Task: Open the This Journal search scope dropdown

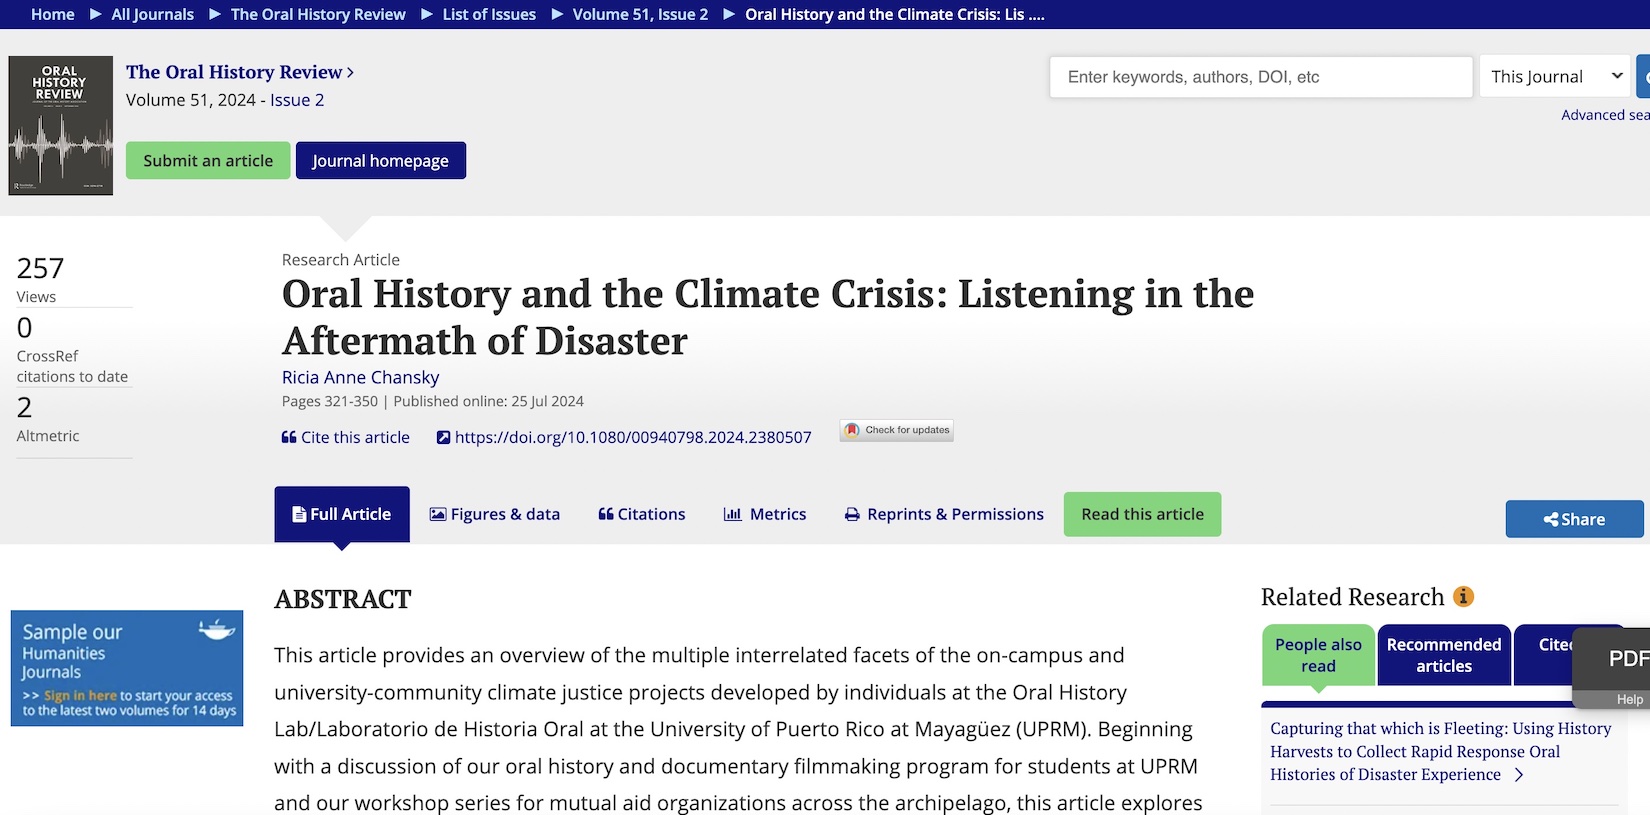Action: (1555, 77)
